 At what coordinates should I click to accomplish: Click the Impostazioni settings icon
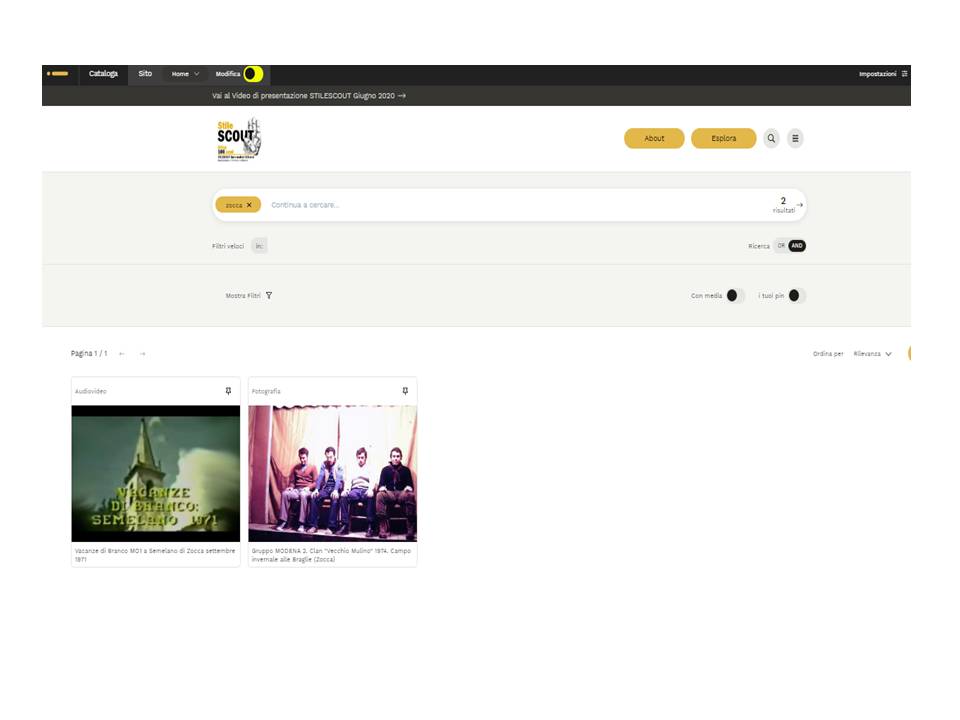[x=904, y=74]
